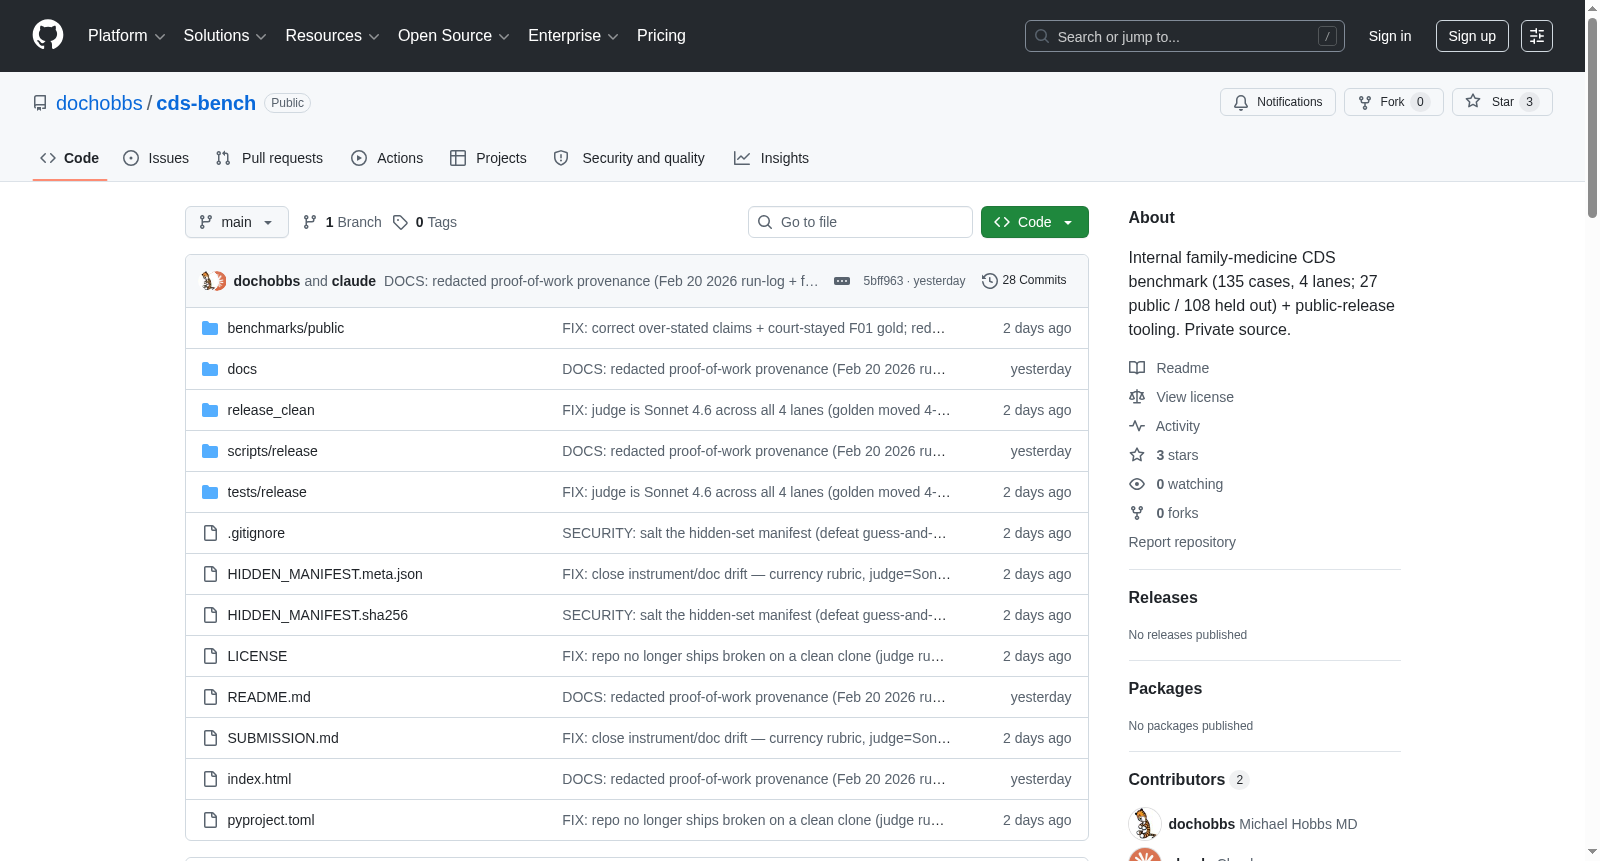The height and width of the screenshot is (861, 1600).
Task: Click the search magnifier icon in header
Action: pyautogui.click(x=1042, y=36)
